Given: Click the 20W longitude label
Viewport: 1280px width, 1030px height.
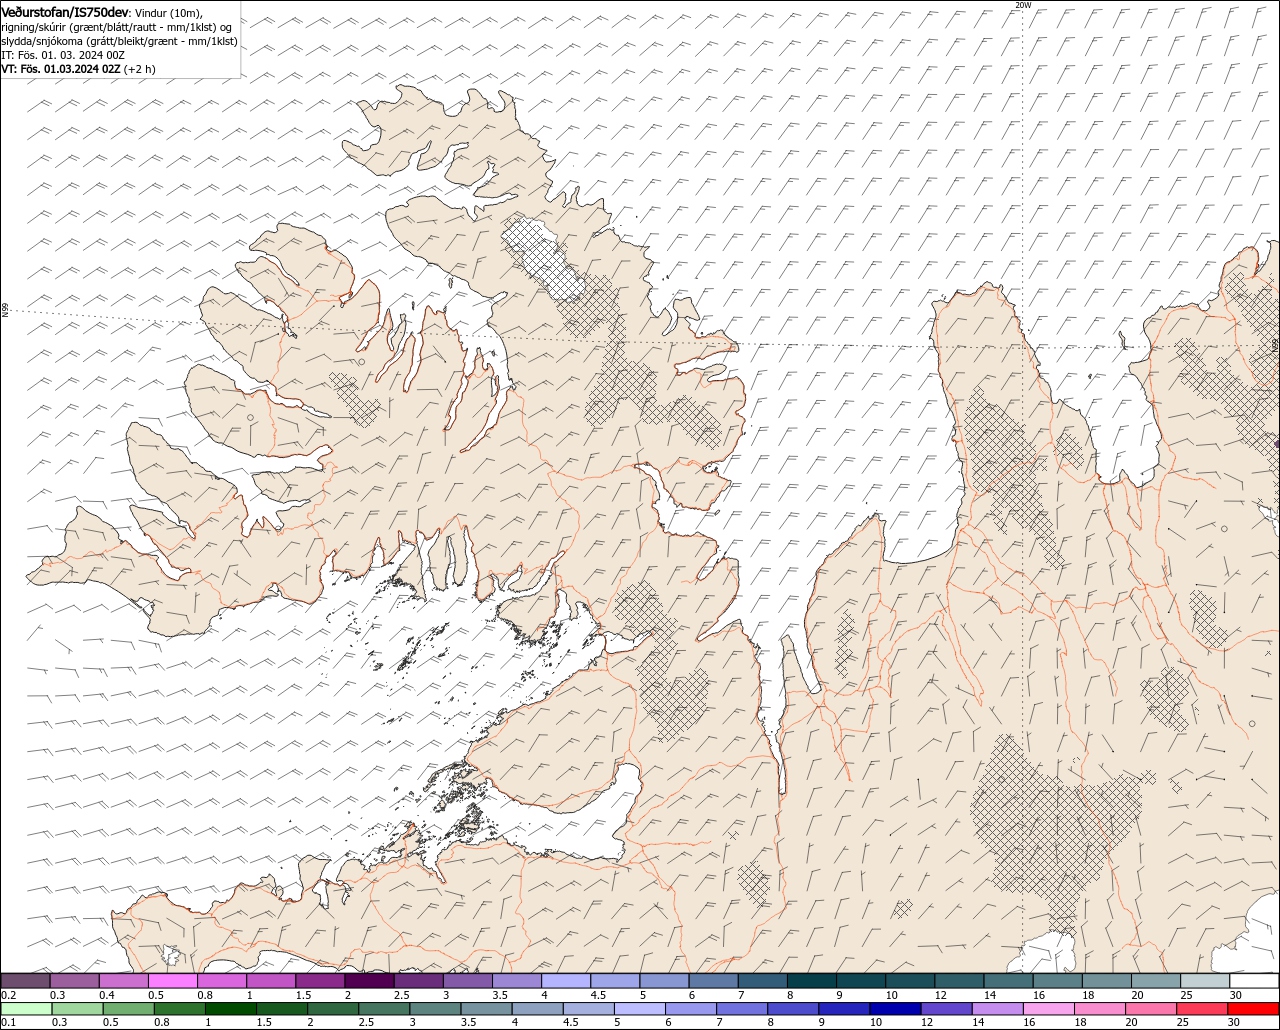Looking at the screenshot, I should 1022,5.
